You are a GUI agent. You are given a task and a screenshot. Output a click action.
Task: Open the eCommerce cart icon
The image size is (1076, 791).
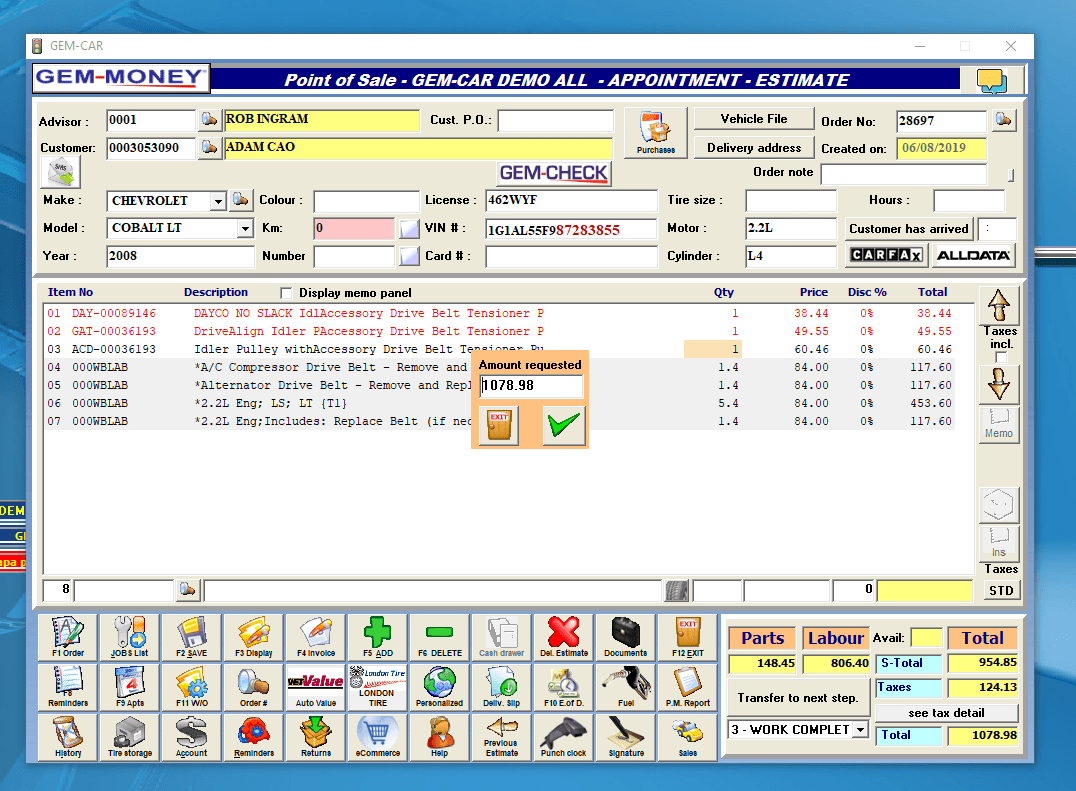(377, 737)
